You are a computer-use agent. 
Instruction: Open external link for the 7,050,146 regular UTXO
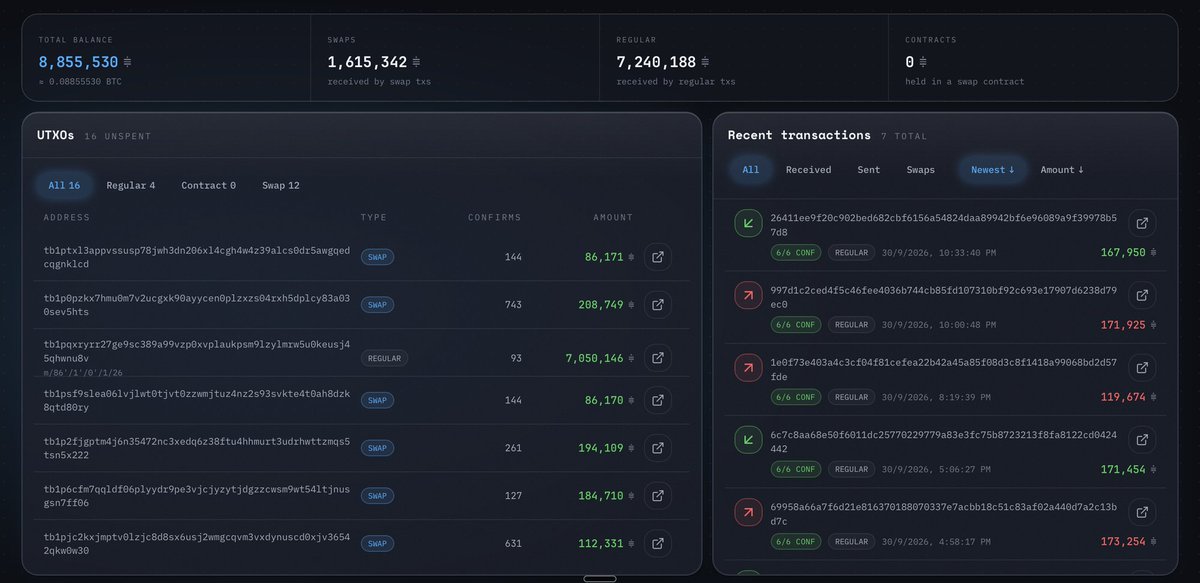[658, 357]
